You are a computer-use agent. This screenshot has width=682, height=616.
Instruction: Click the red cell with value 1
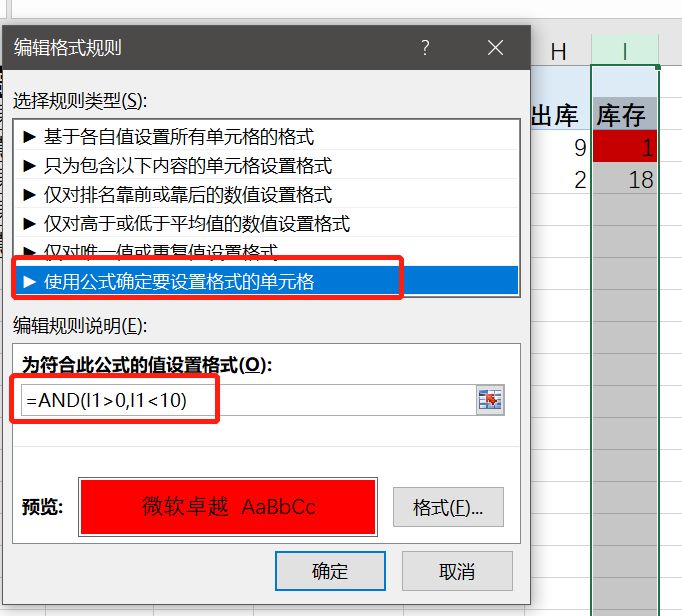point(625,146)
